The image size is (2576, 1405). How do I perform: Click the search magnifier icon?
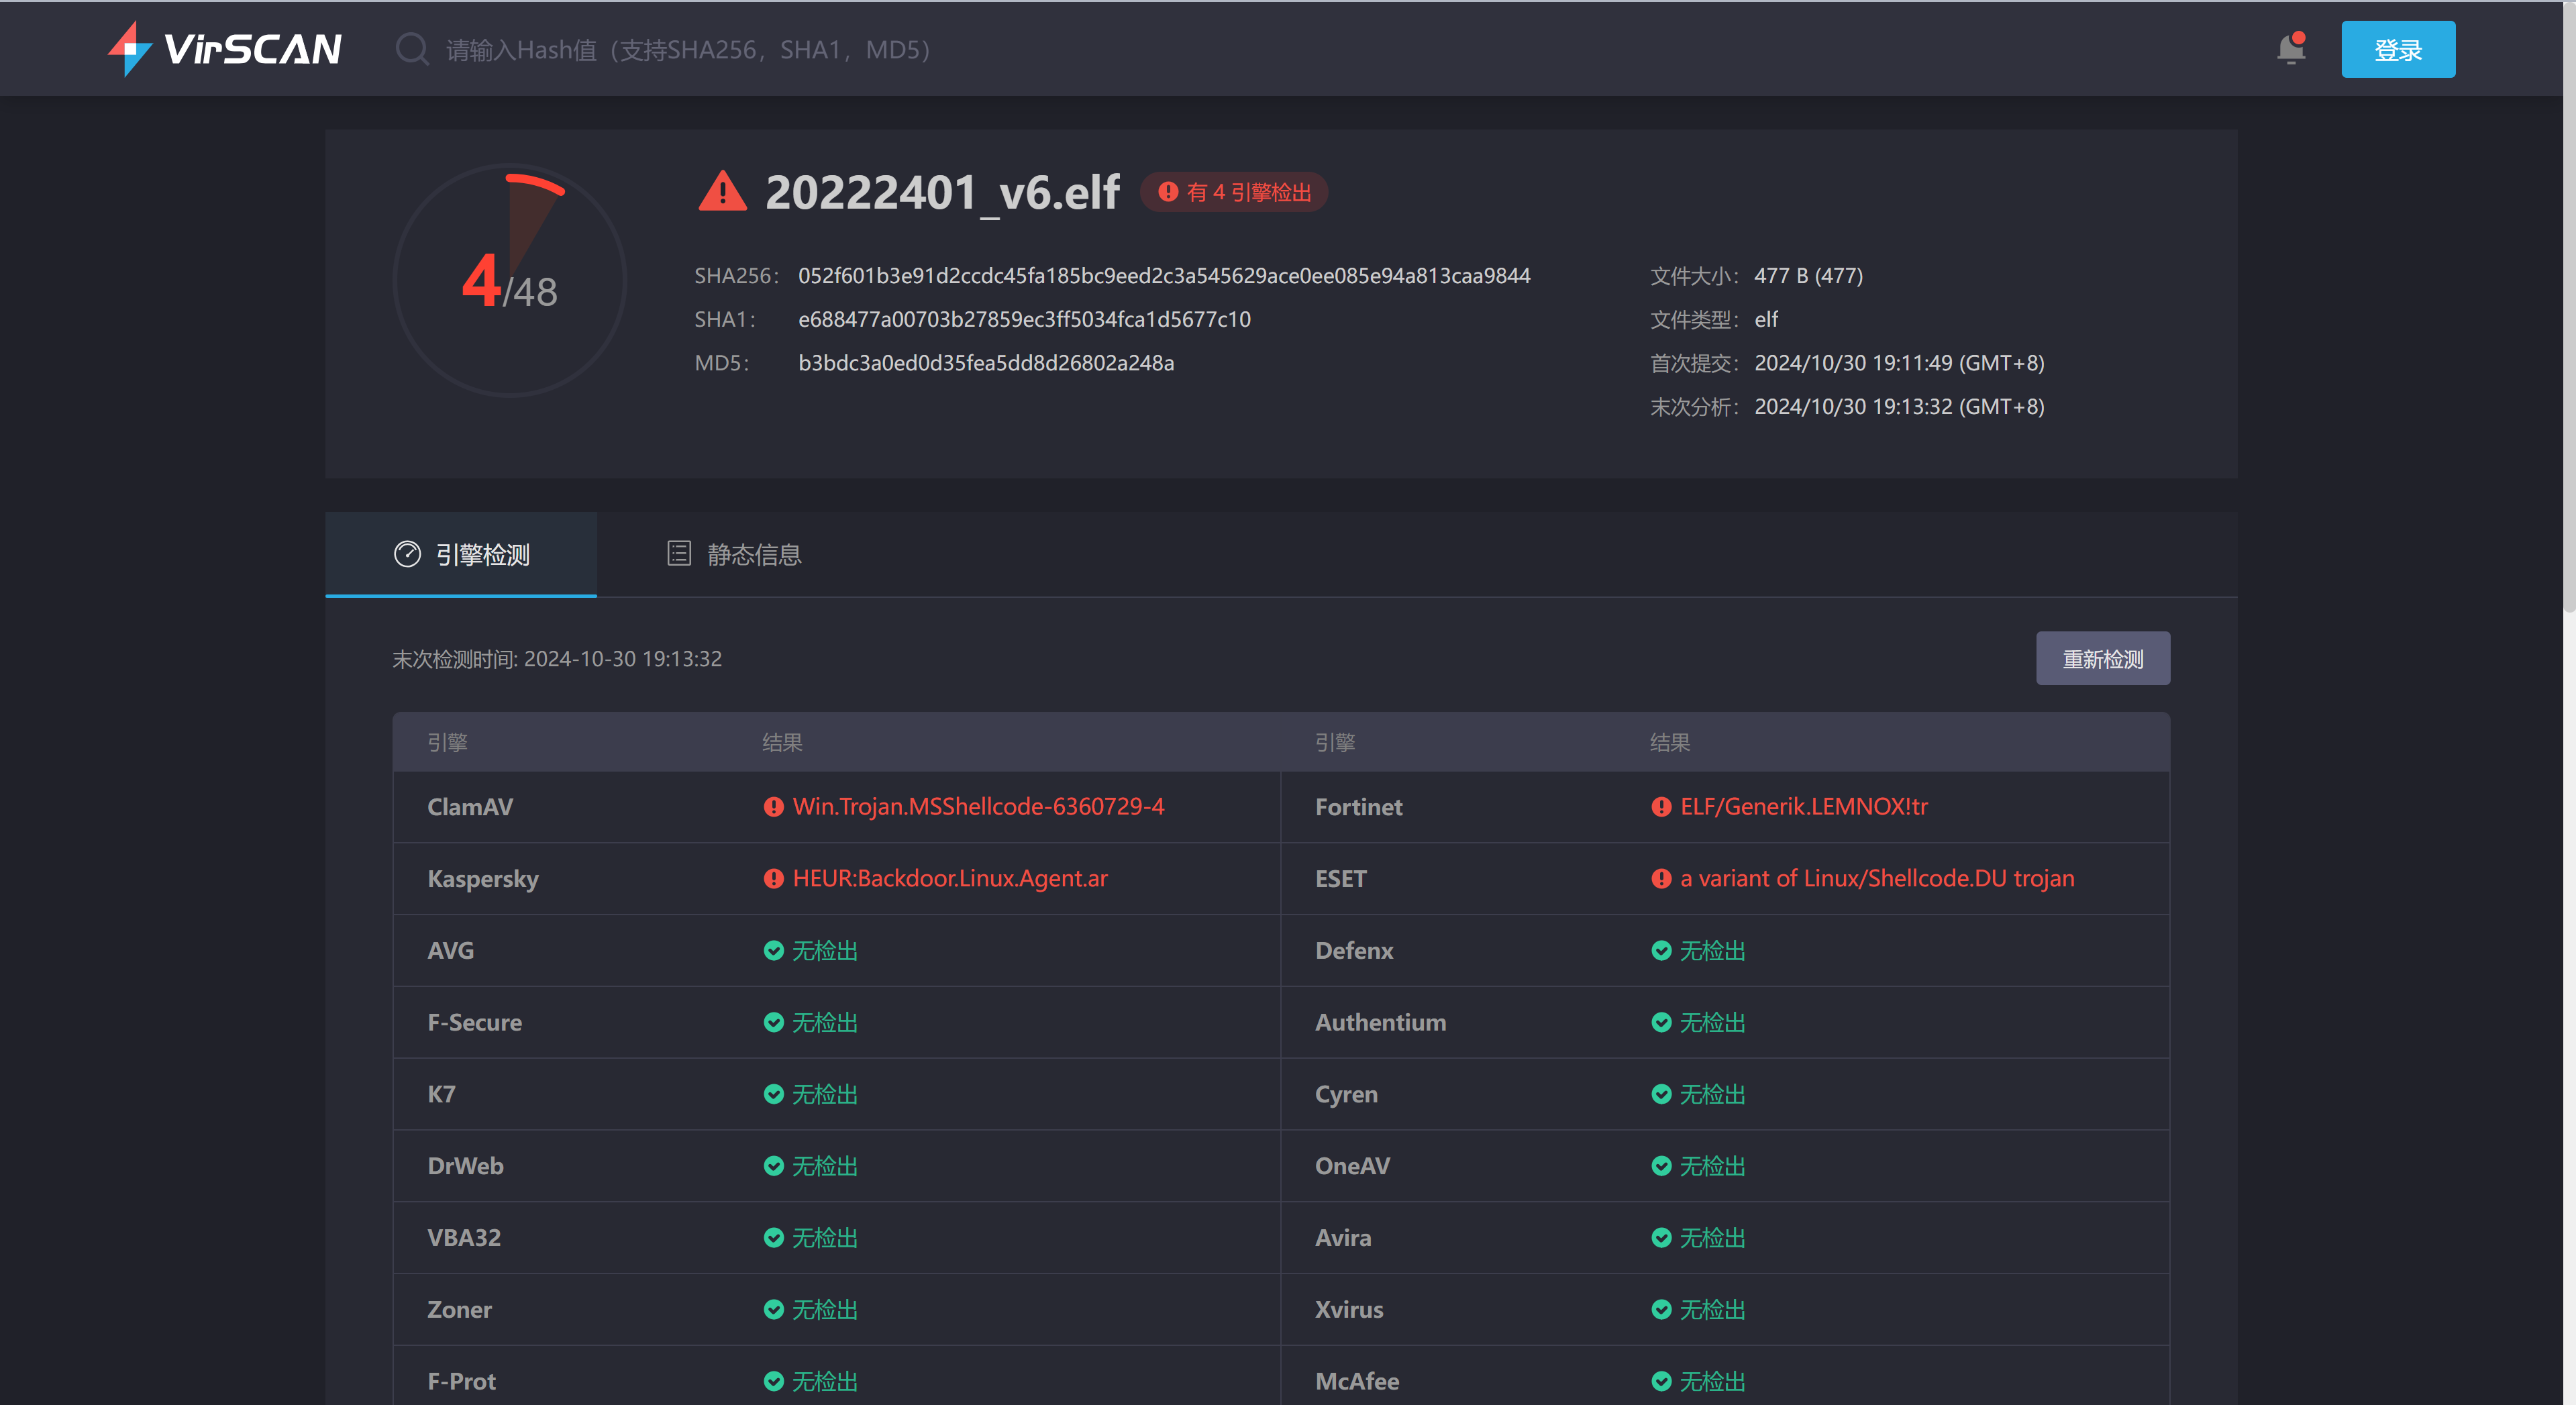click(x=412, y=49)
